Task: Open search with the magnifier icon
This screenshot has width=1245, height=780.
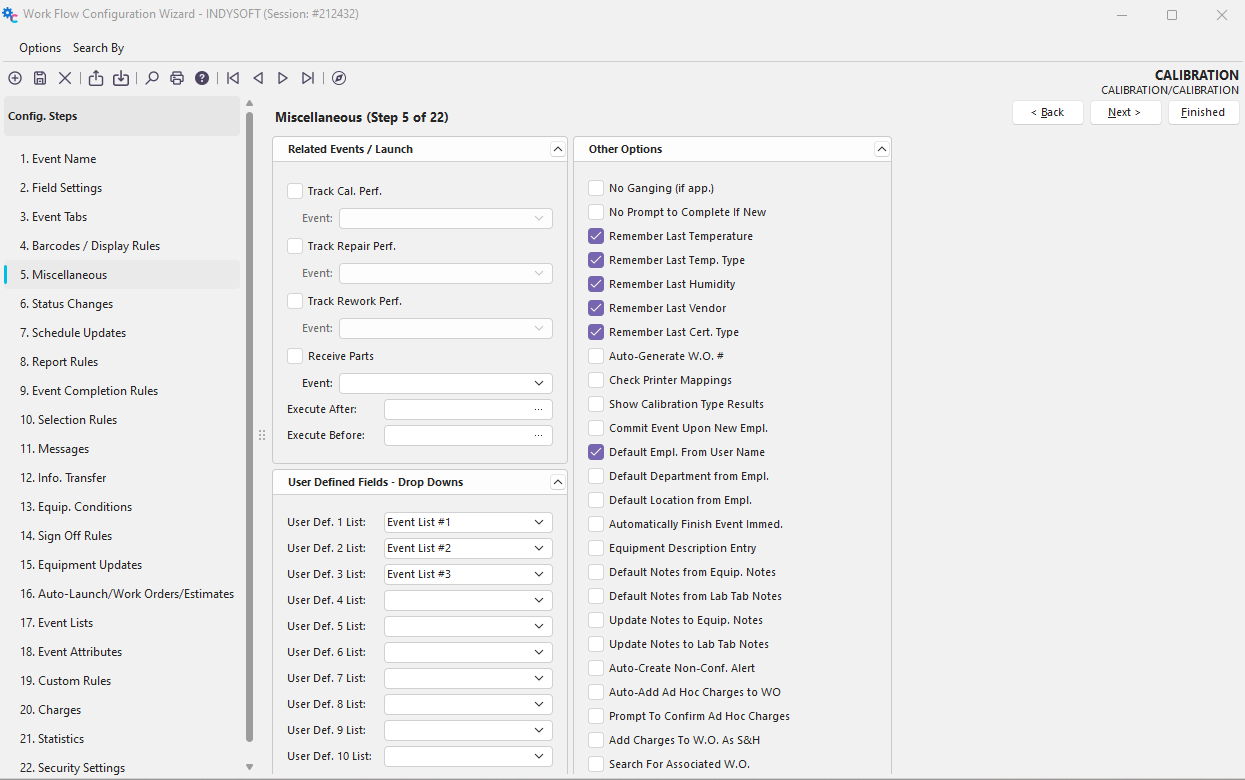Action: 152,78
